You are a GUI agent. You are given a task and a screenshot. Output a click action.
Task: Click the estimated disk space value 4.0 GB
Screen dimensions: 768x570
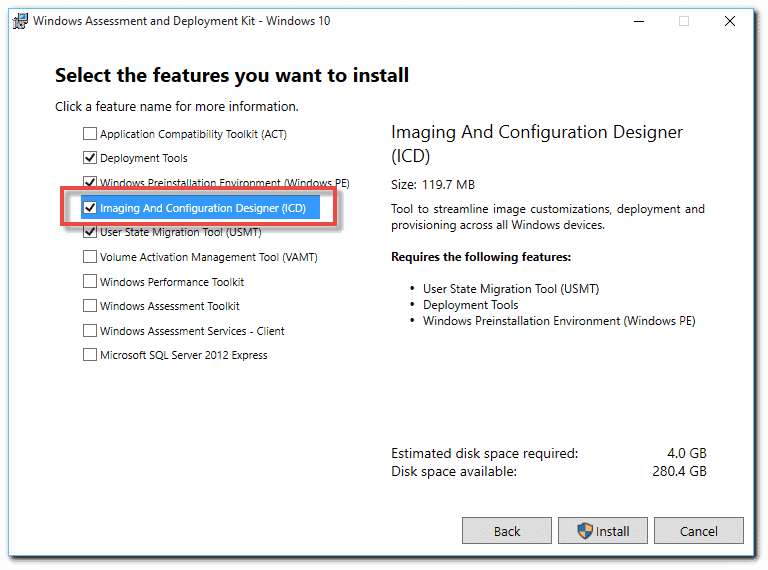[x=687, y=453]
